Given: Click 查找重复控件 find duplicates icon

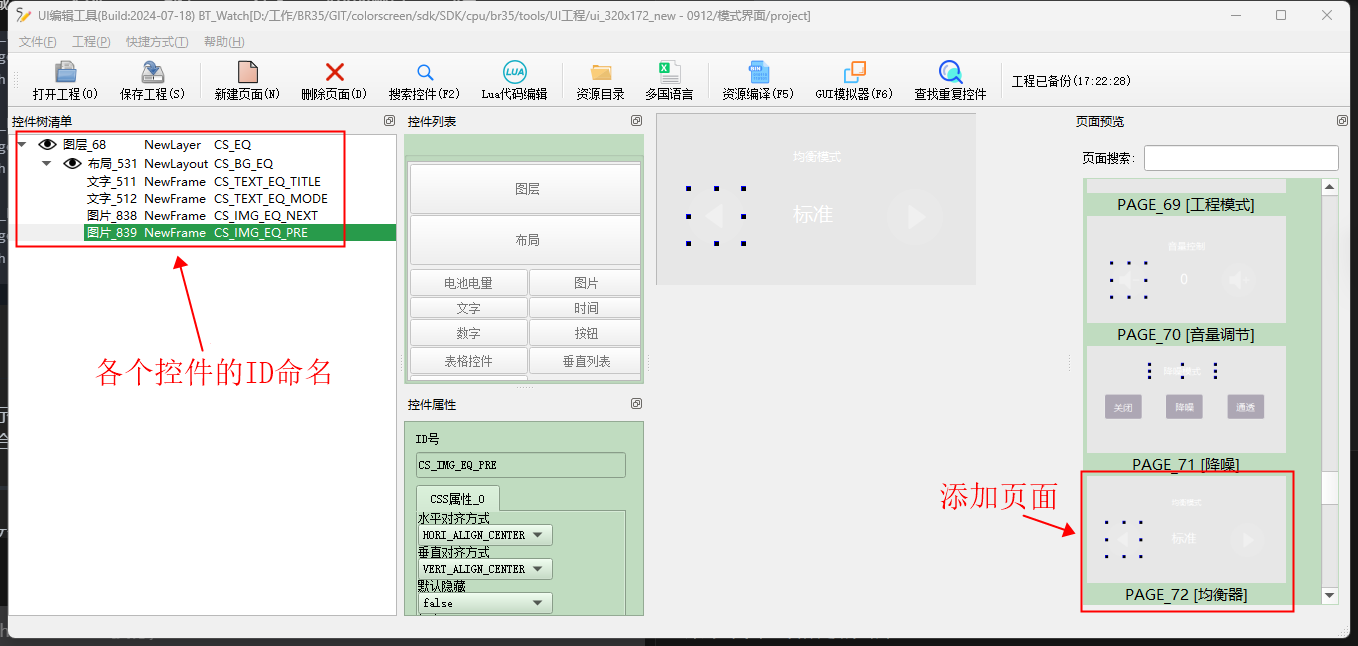Looking at the screenshot, I should 950,73.
